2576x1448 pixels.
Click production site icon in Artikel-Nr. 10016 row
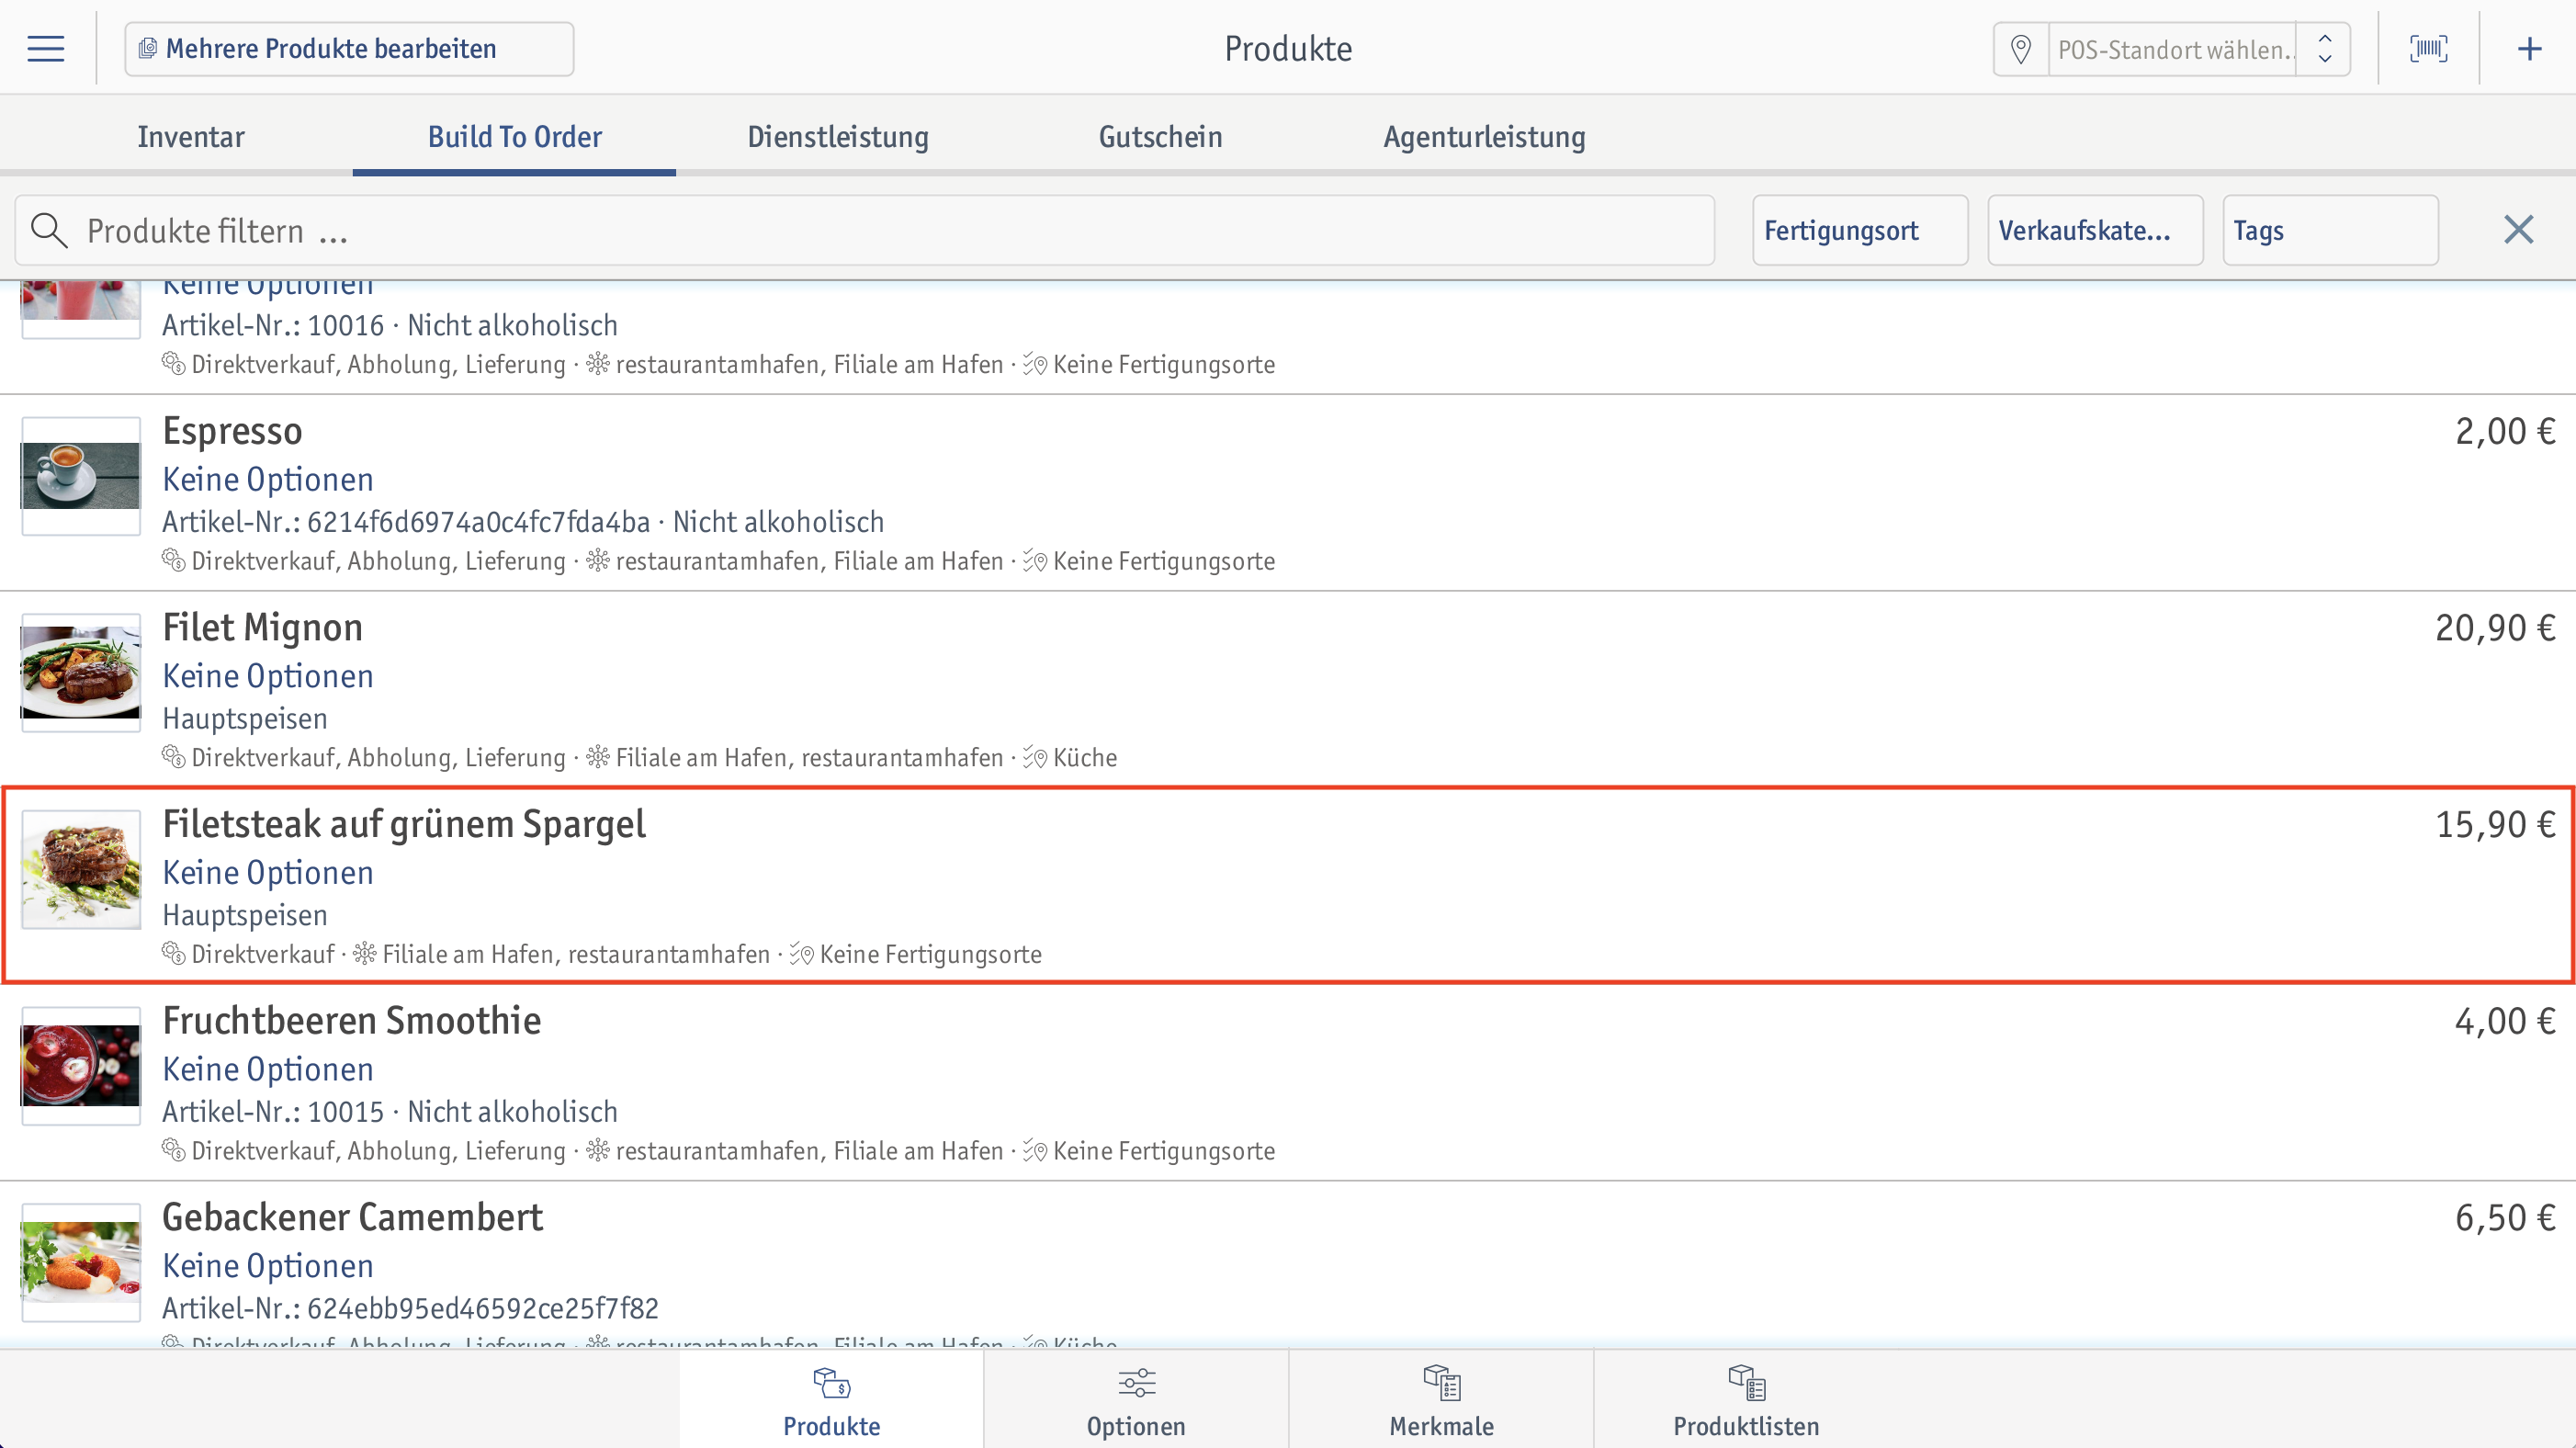point(1035,365)
